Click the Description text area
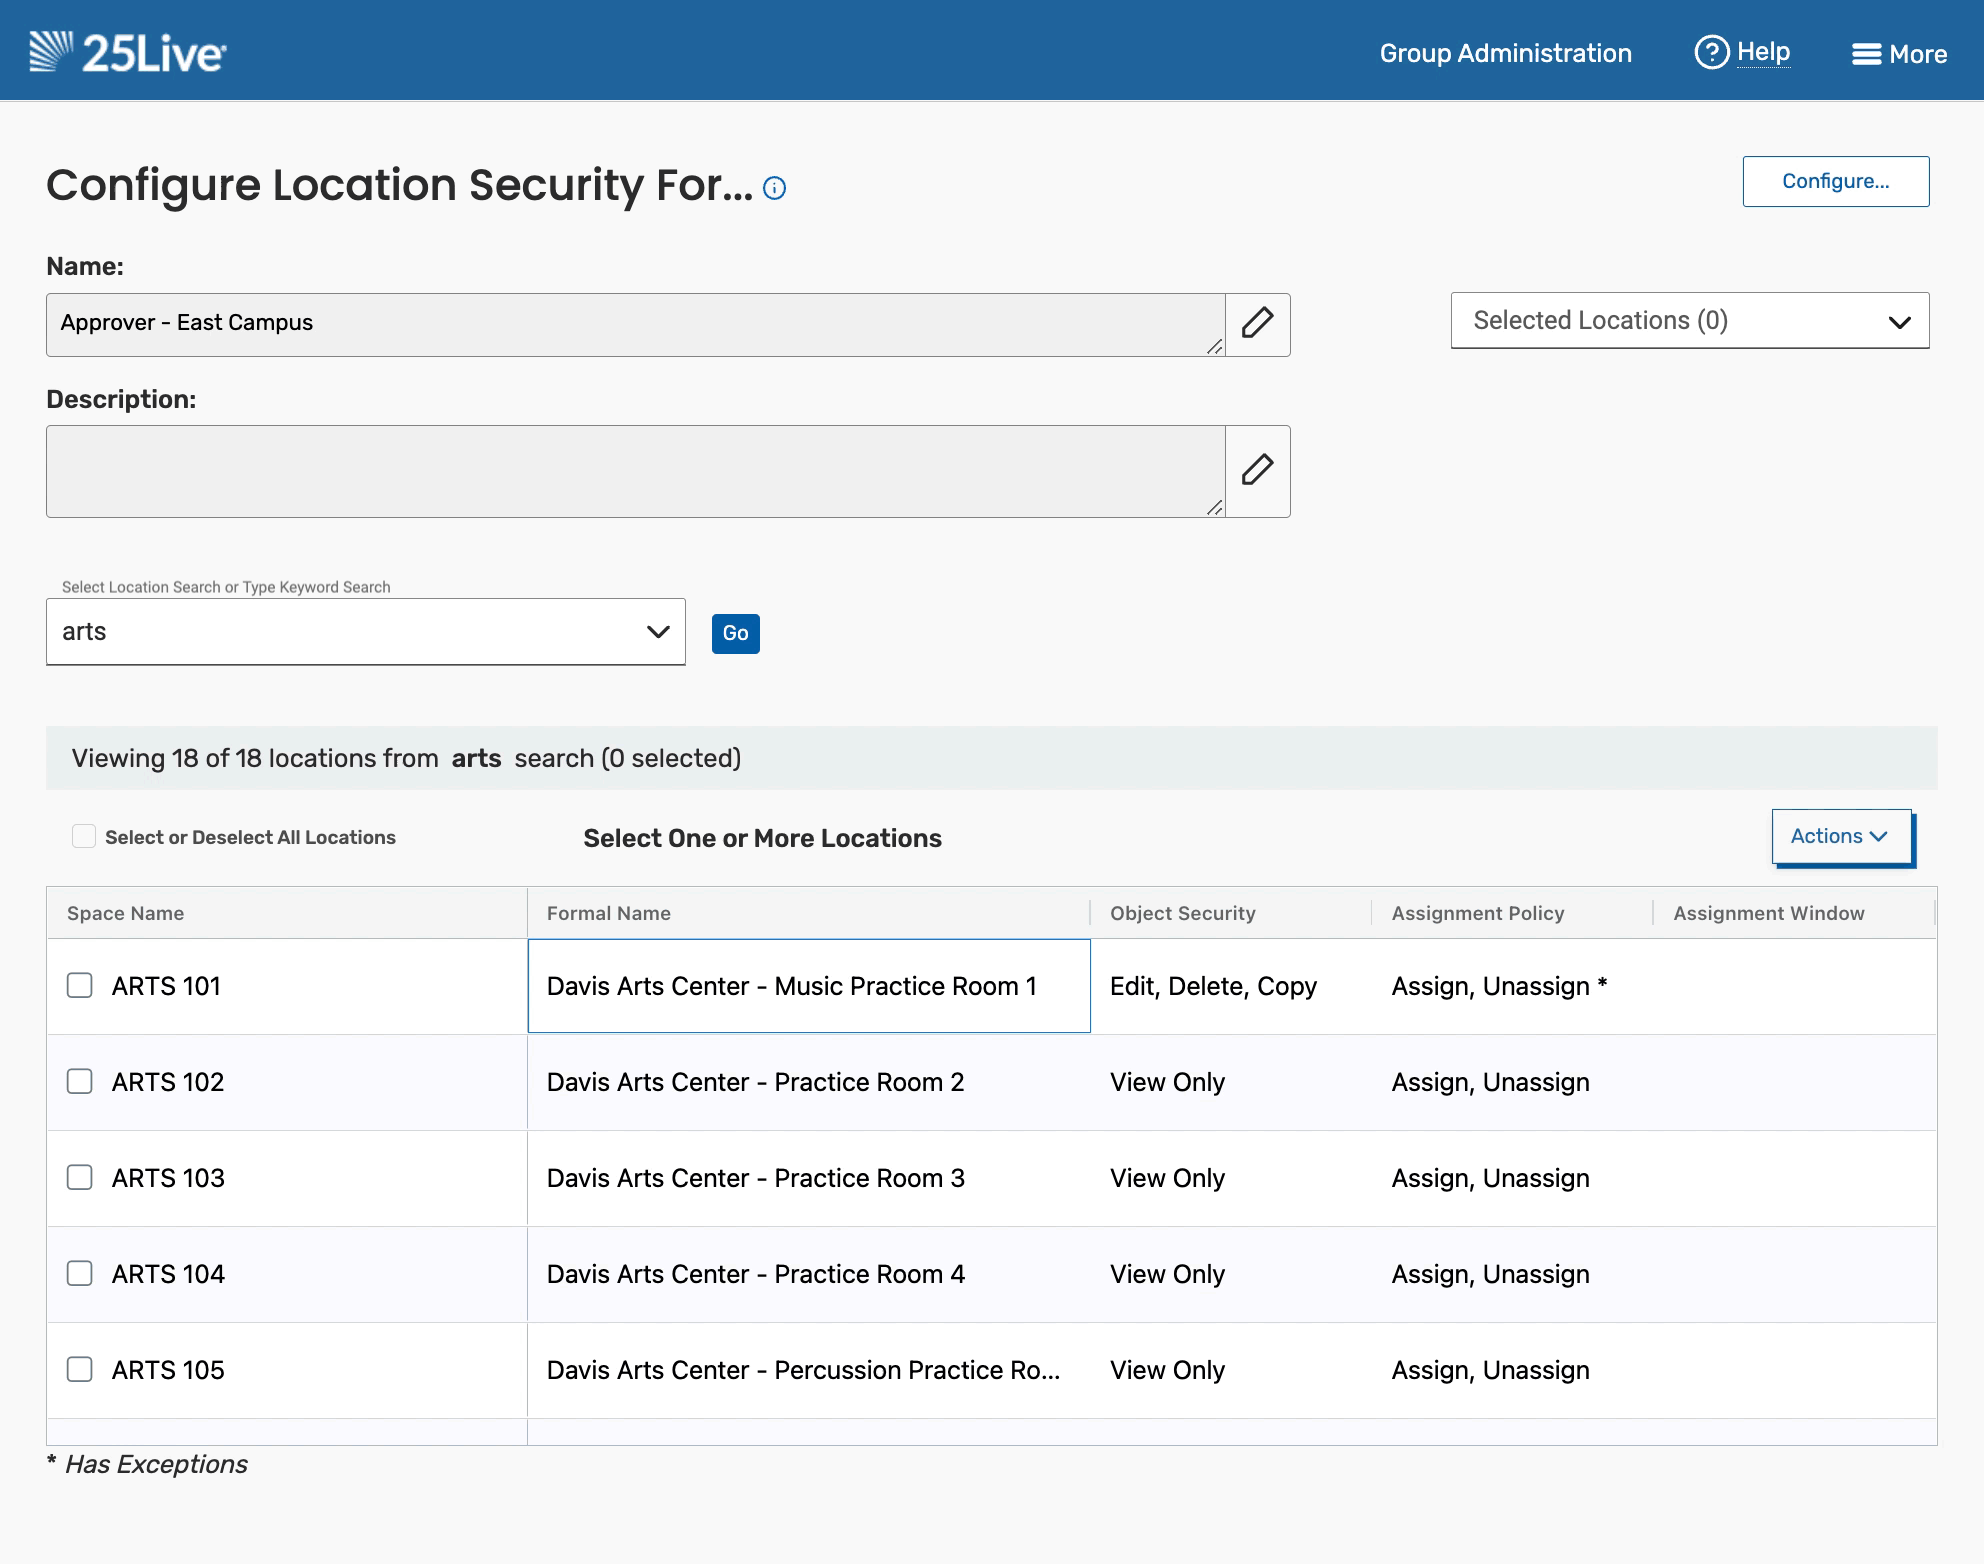Viewport: 1984px width, 1564px height. point(635,471)
